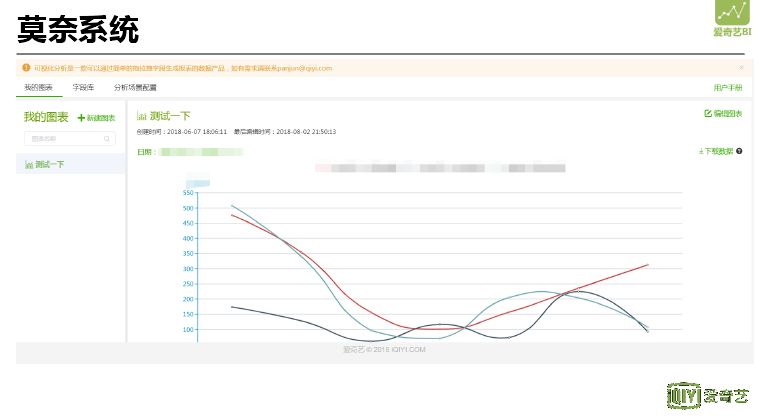
Task: Click the blurred date range field after 日期
Action: [201, 152]
